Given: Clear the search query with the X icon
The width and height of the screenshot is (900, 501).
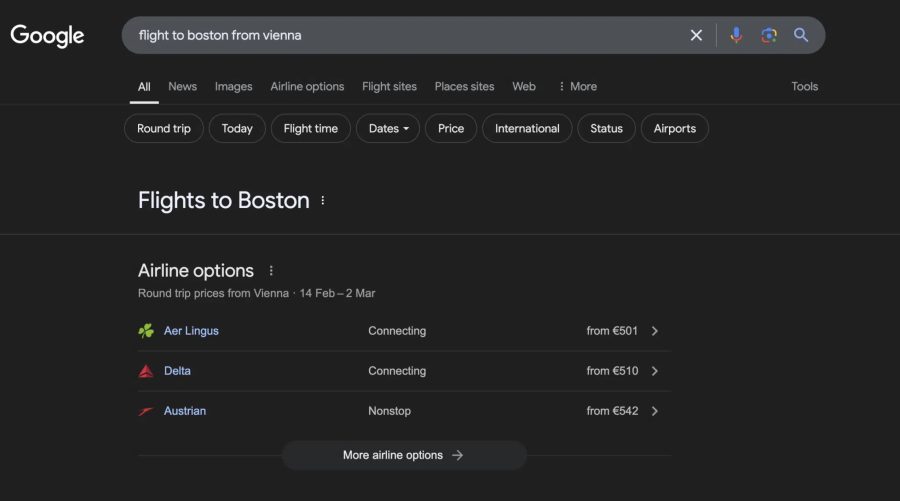Looking at the screenshot, I should (696, 36).
